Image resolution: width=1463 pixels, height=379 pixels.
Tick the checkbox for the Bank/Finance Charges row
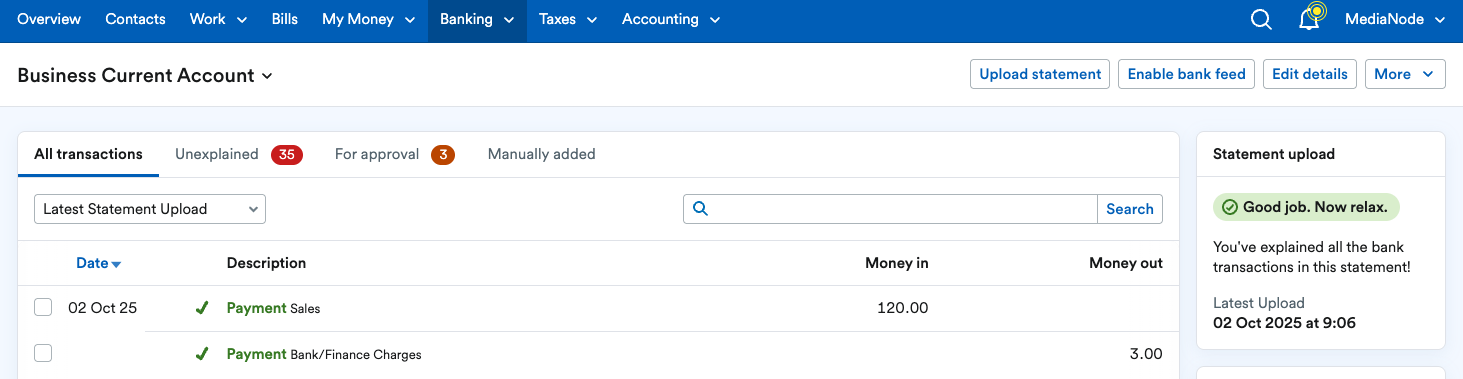pos(43,353)
